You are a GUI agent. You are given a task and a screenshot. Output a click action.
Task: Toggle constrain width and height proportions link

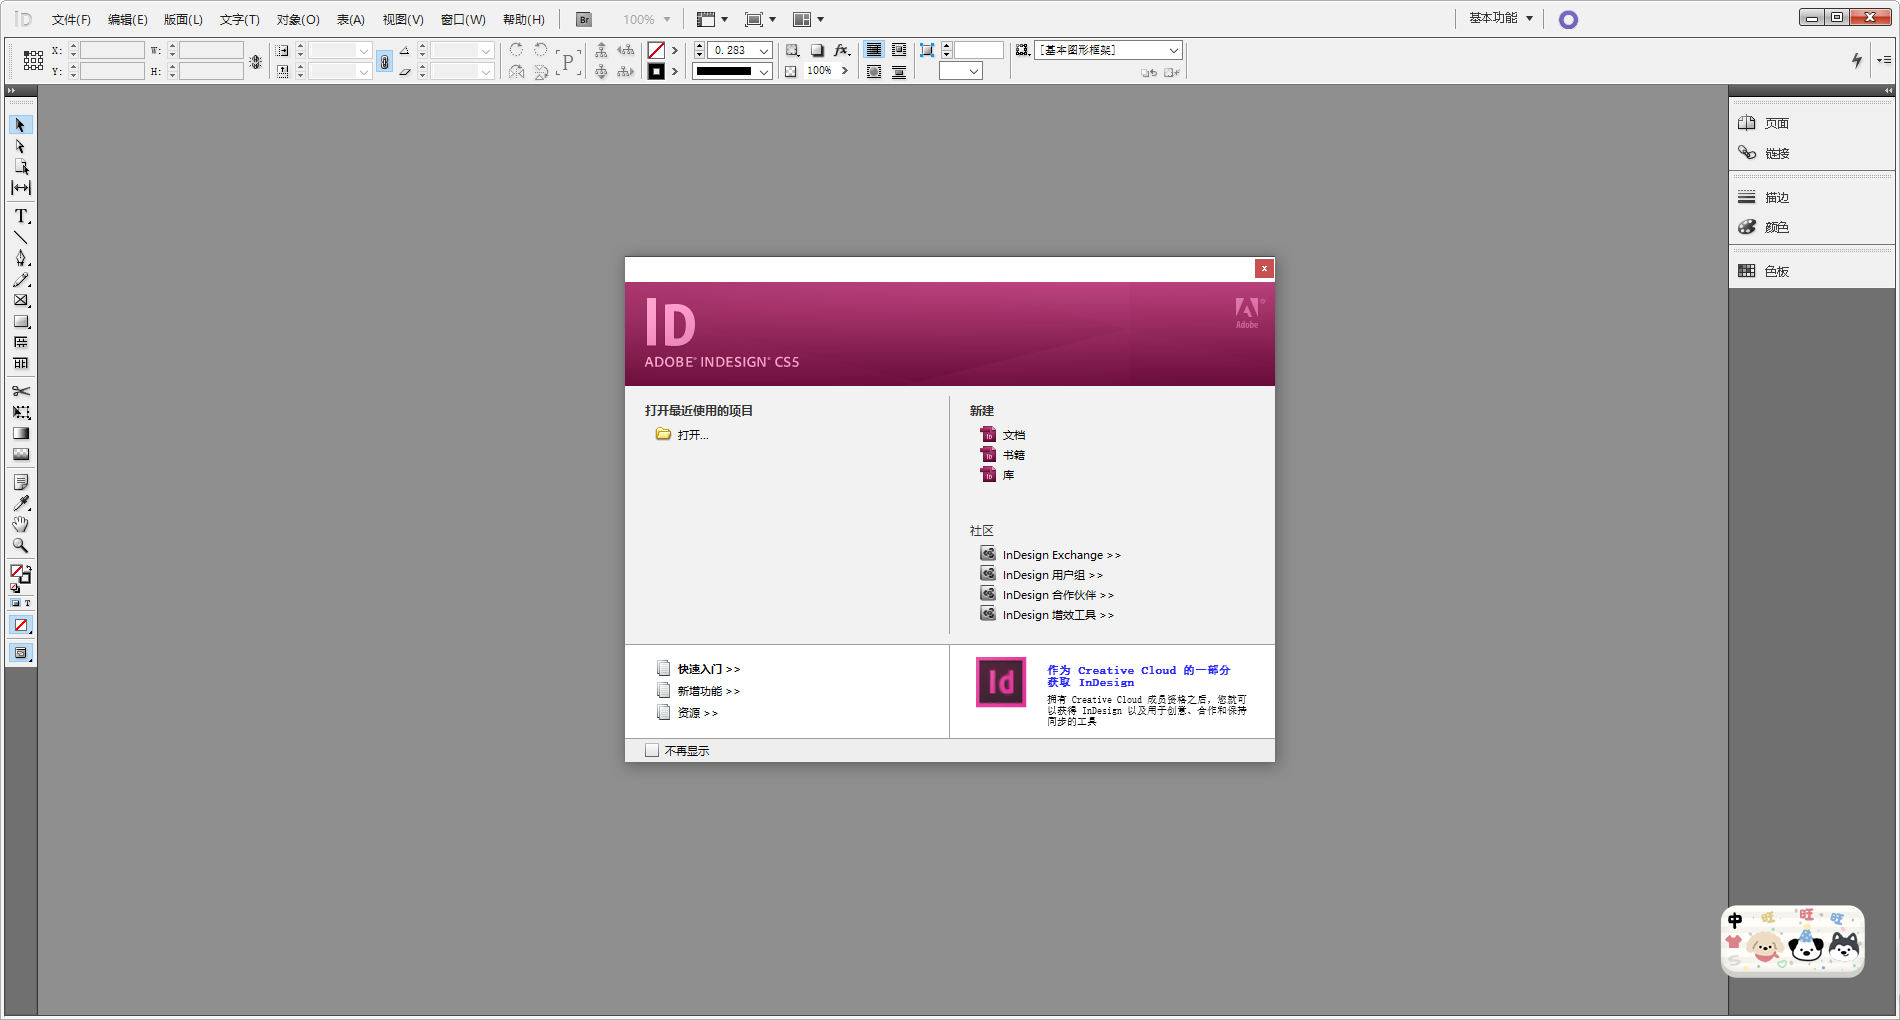[256, 62]
